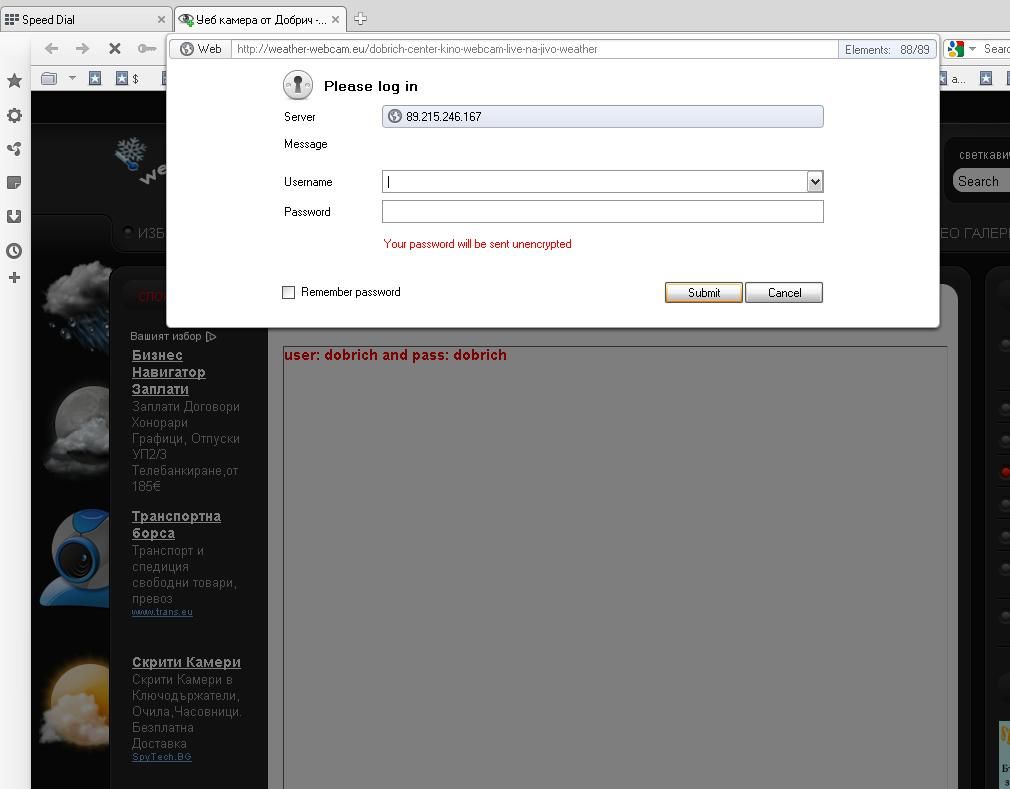Click the webcam icon image on page
The image size is (1010, 789).
pos(76,558)
